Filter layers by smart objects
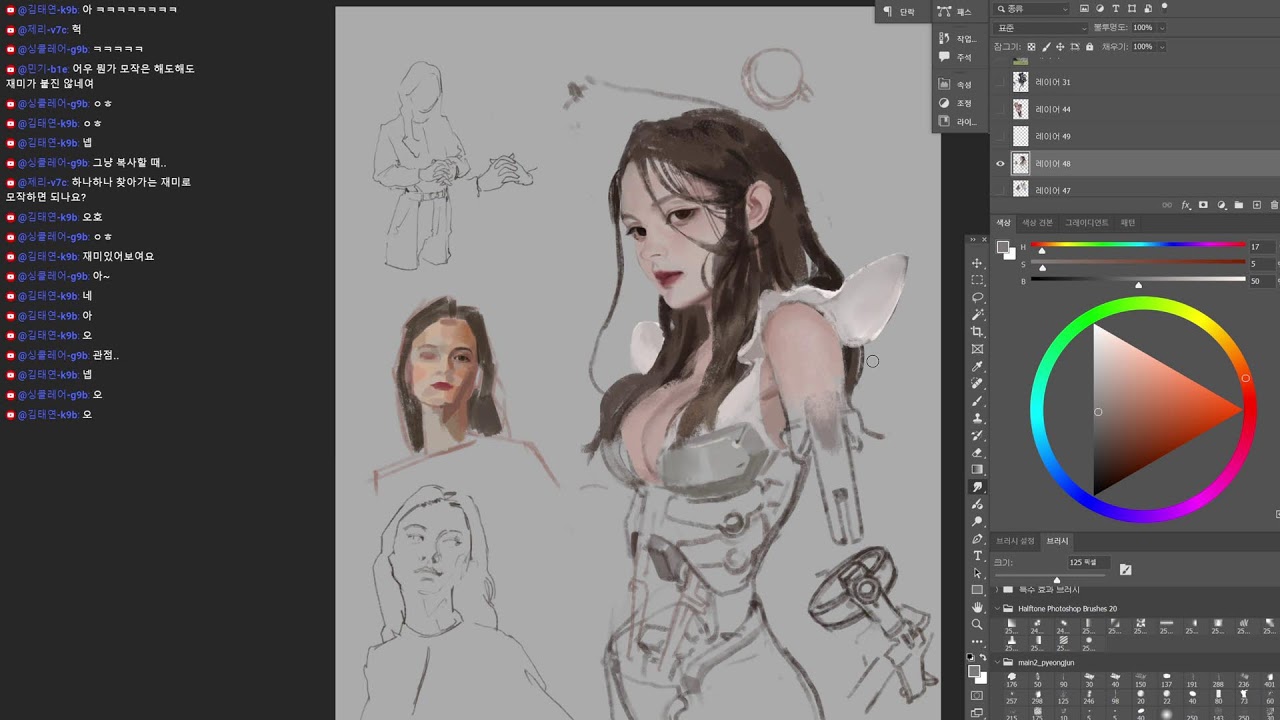Viewport: 1280px width, 720px height. click(1148, 9)
